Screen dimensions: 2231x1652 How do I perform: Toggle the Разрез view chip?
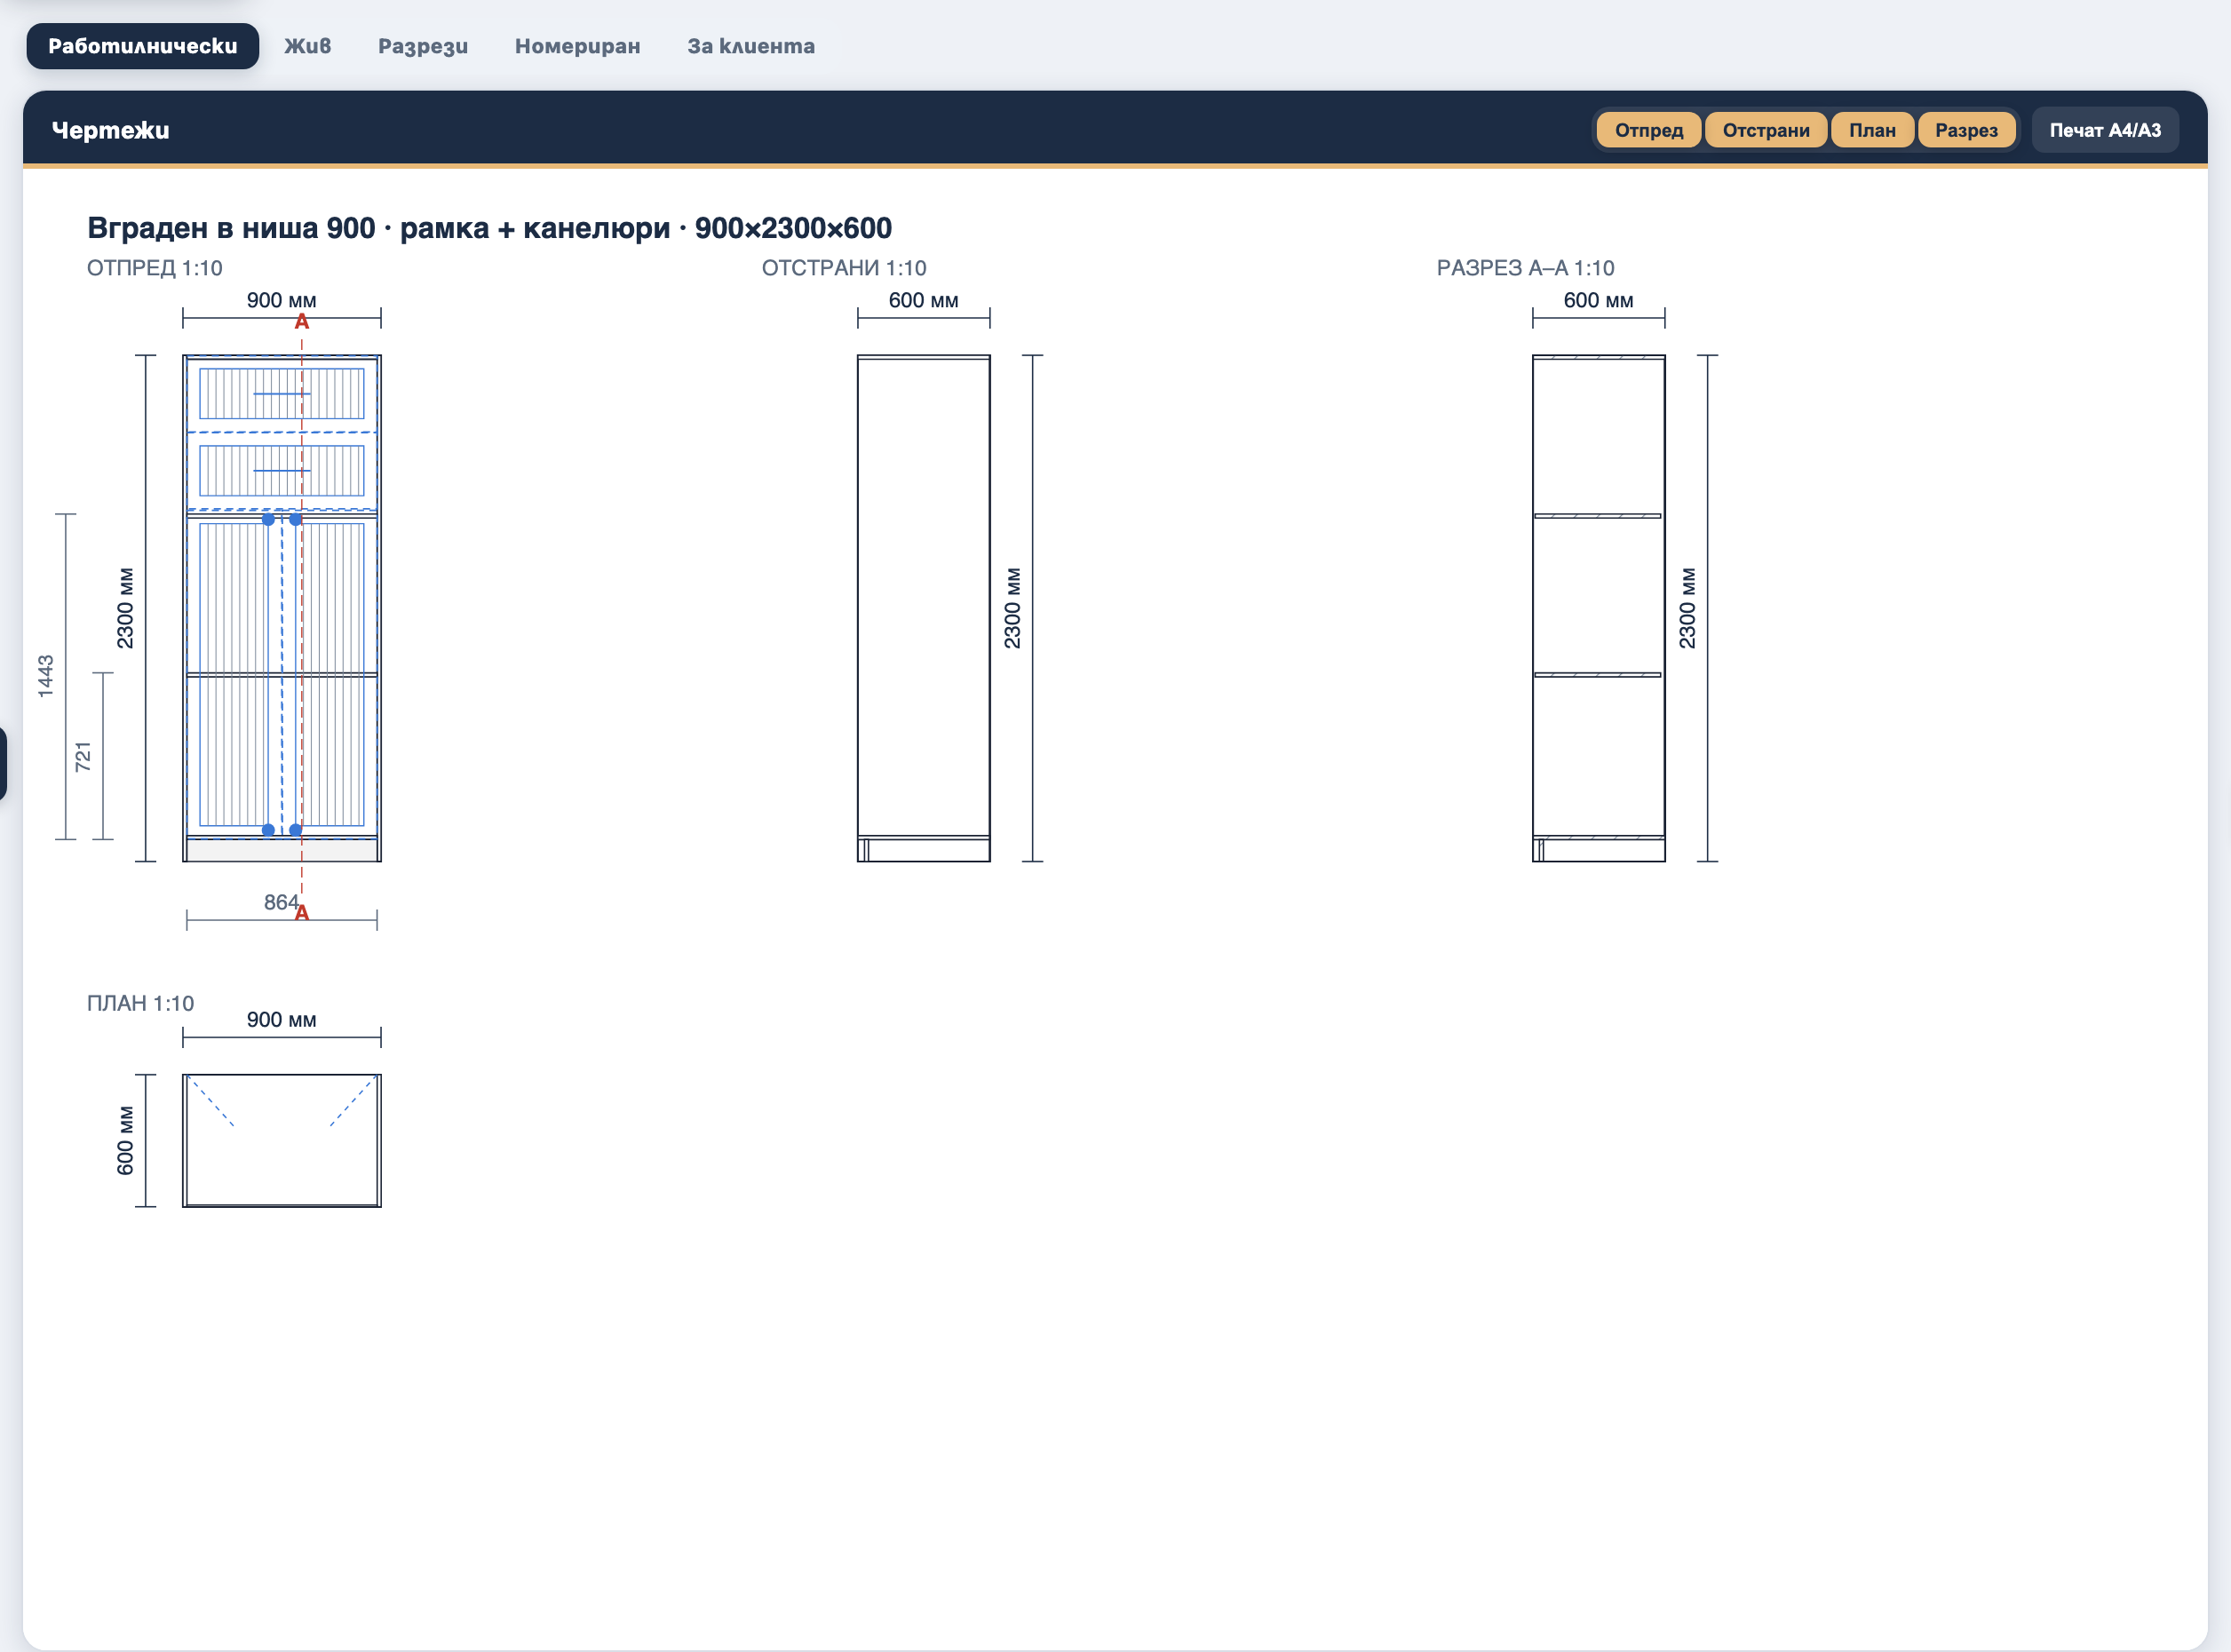[x=1966, y=130]
